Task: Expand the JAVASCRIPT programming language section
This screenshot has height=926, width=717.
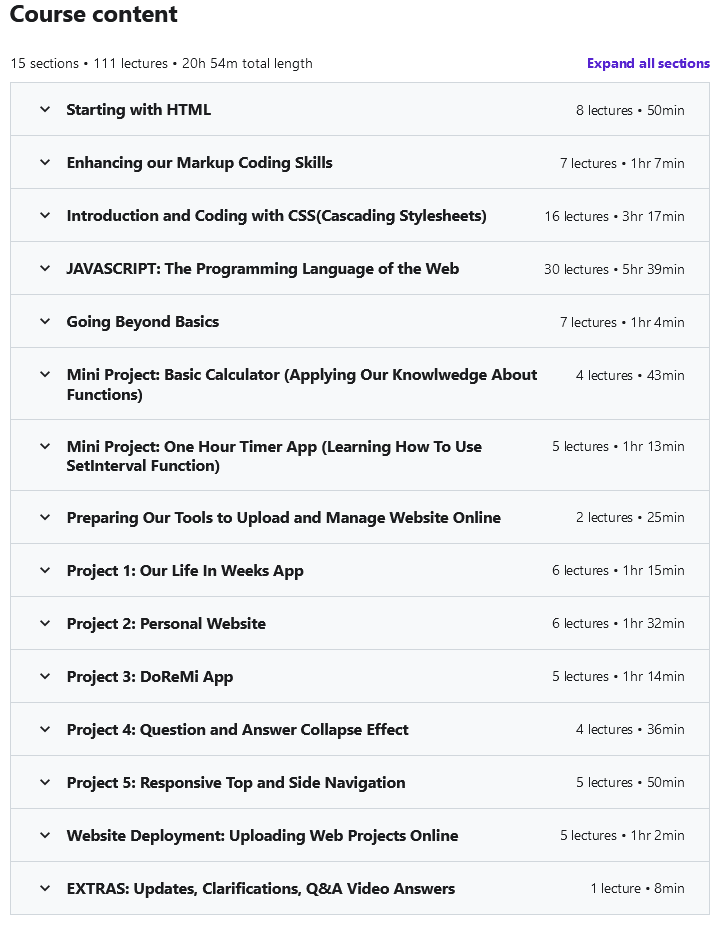Action: tap(43, 268)
